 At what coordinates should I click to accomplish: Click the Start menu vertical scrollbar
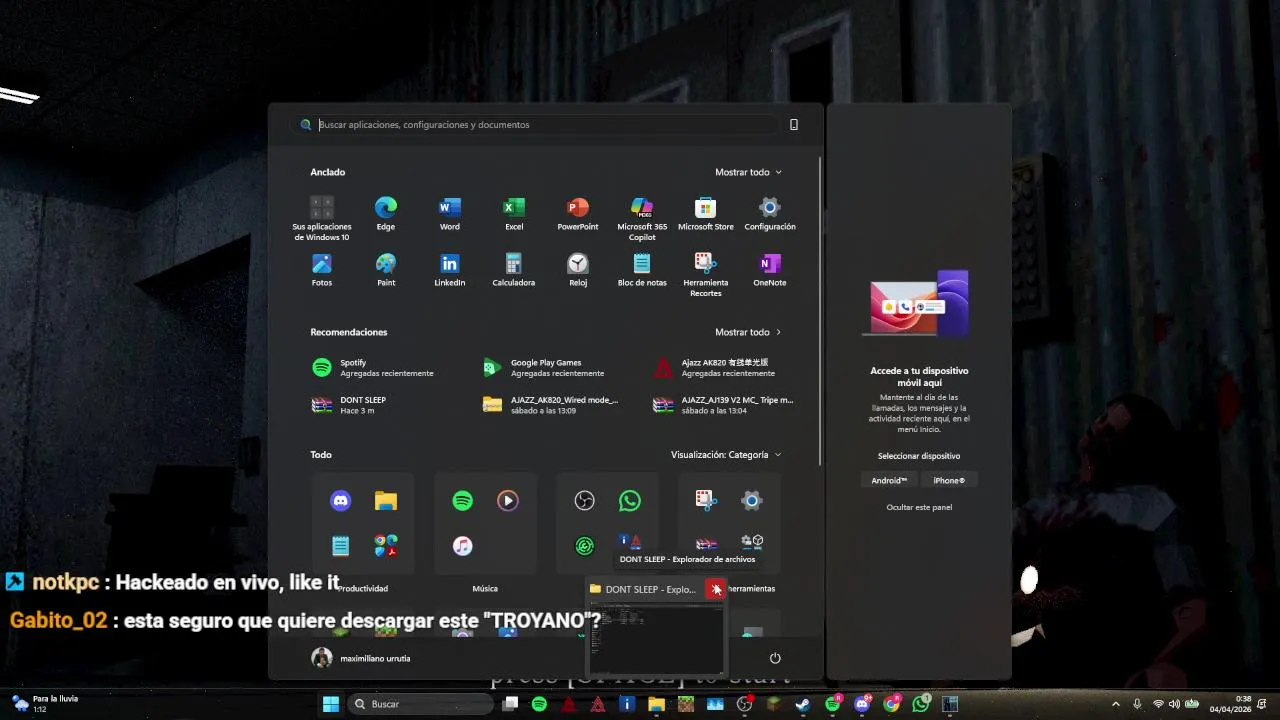click(820, 310)
